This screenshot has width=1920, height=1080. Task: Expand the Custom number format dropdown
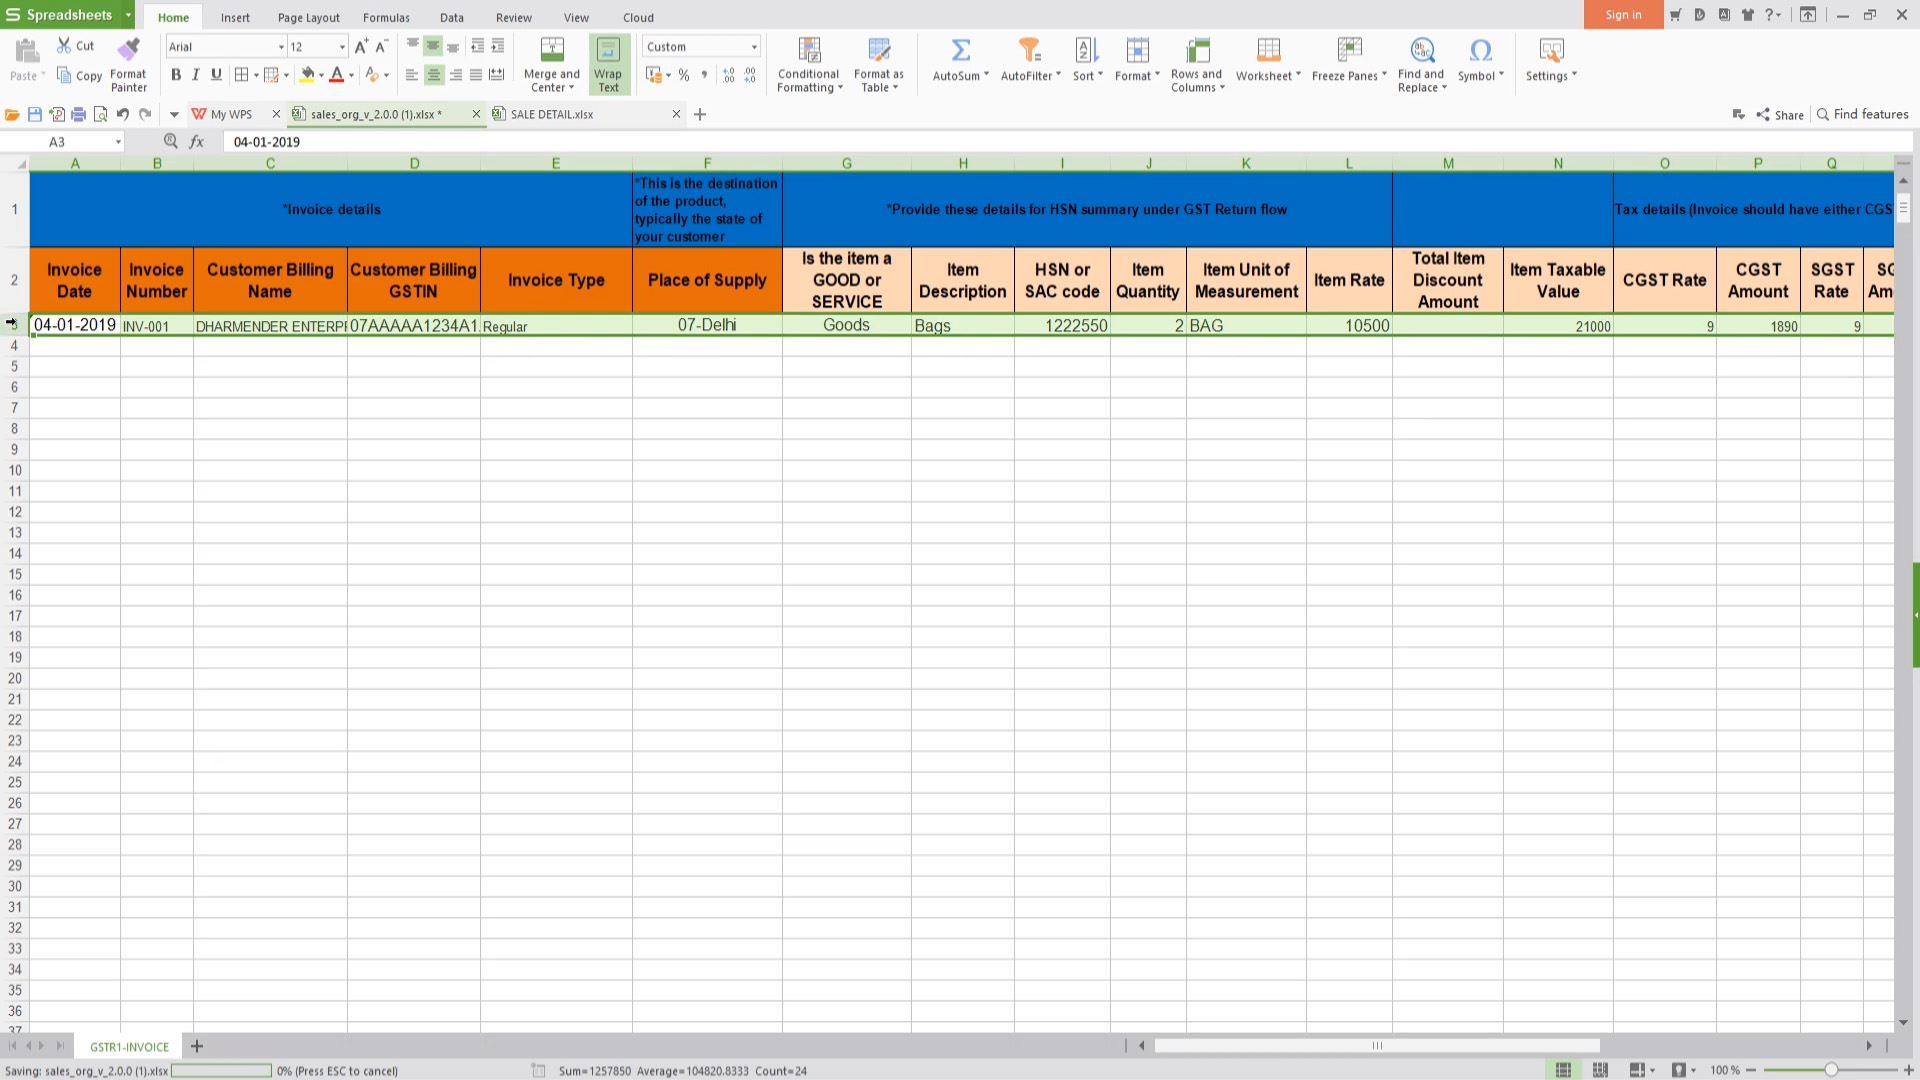click(x=752, y=46)
